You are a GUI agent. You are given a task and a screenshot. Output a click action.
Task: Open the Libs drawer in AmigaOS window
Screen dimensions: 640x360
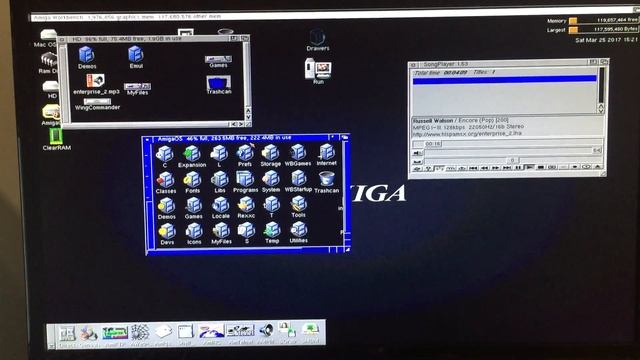[x=220, y=182]
